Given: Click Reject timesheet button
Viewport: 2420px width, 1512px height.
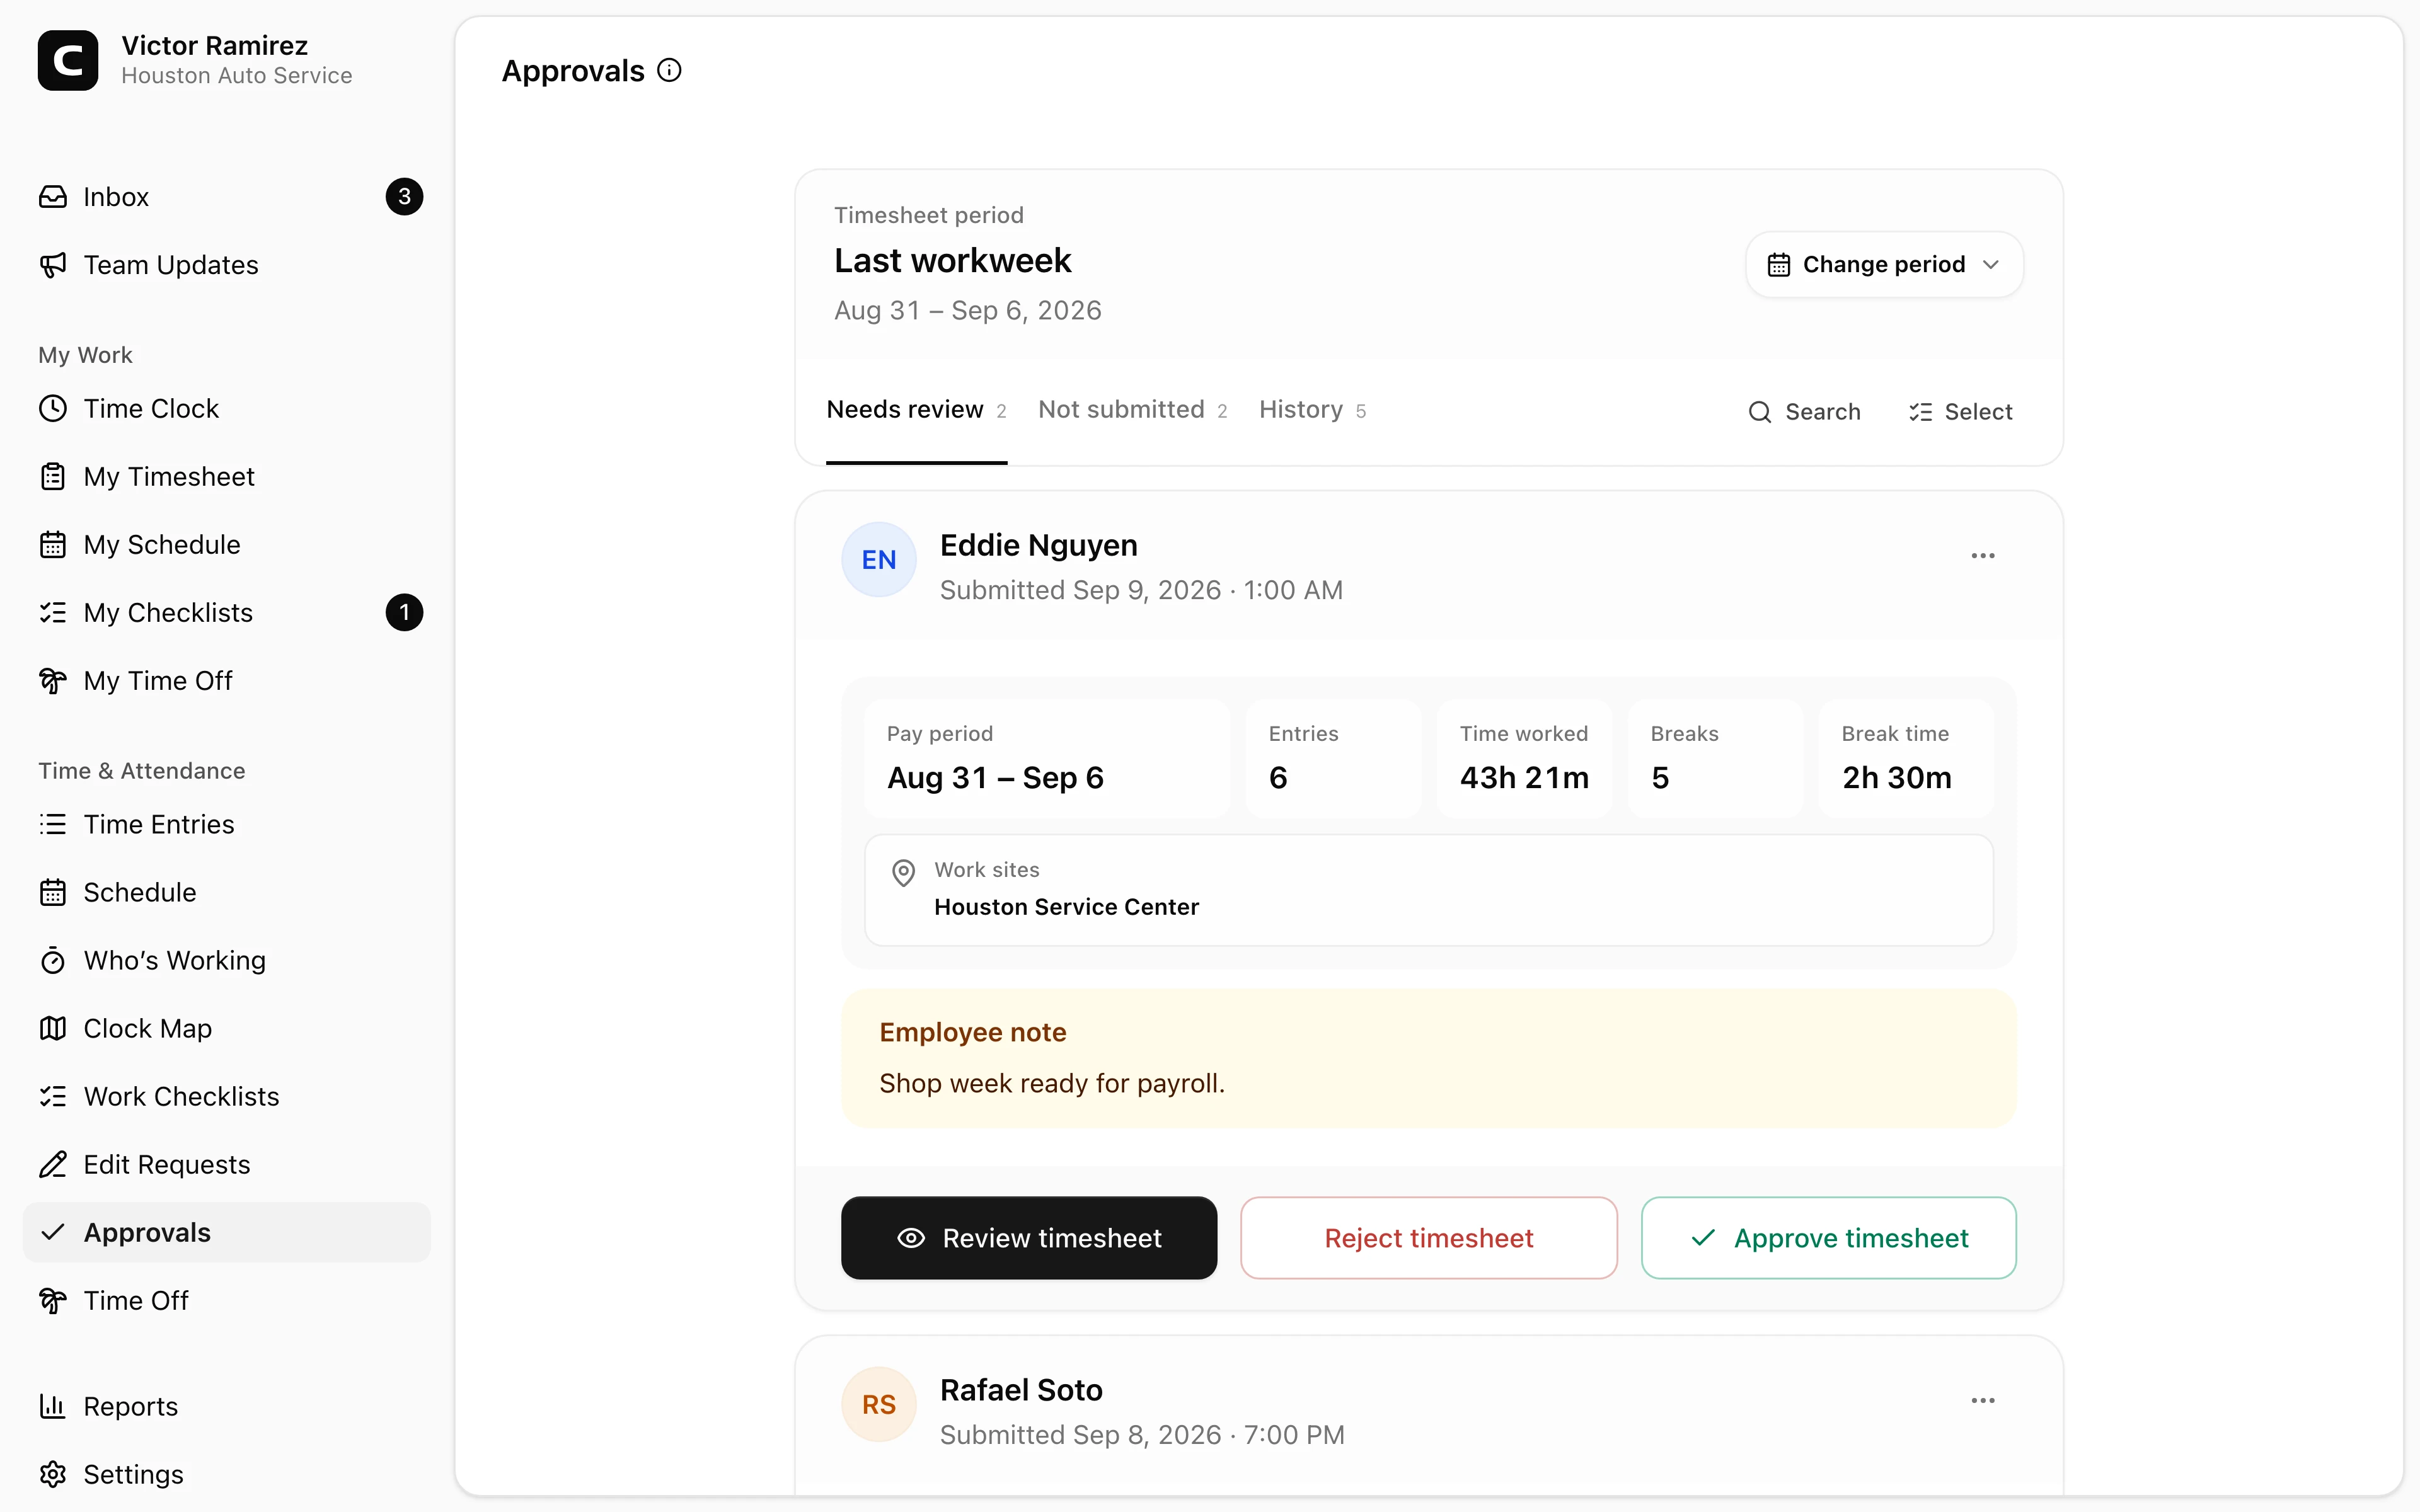Looking at the screenshot, I should click(1428, 1238).
